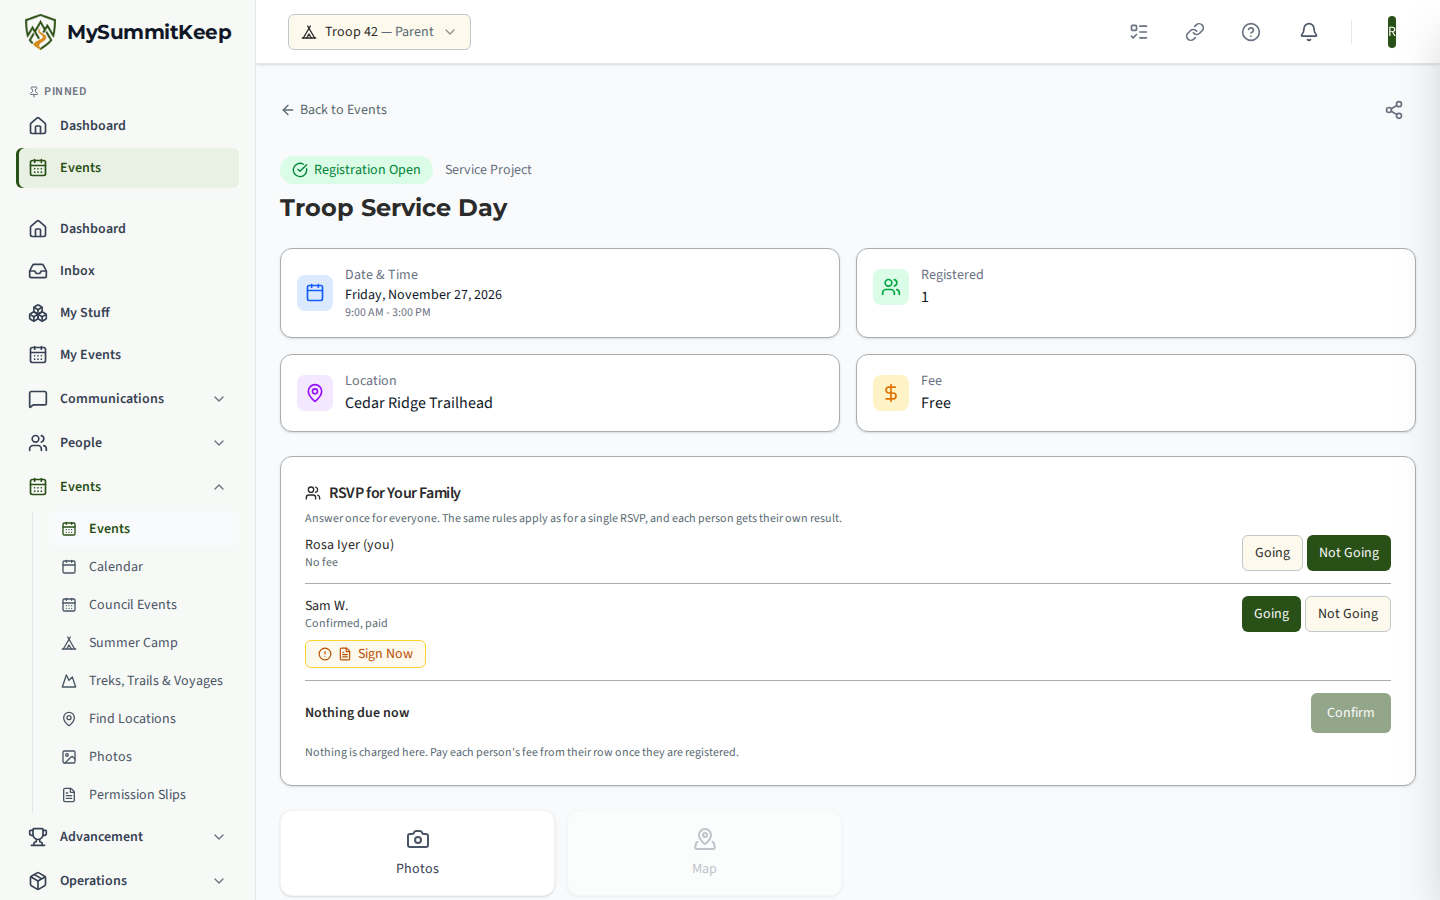Open My Events in sidebar
Image resolution: width=1440 pixels, height=900 pixels.
[128, 355]
